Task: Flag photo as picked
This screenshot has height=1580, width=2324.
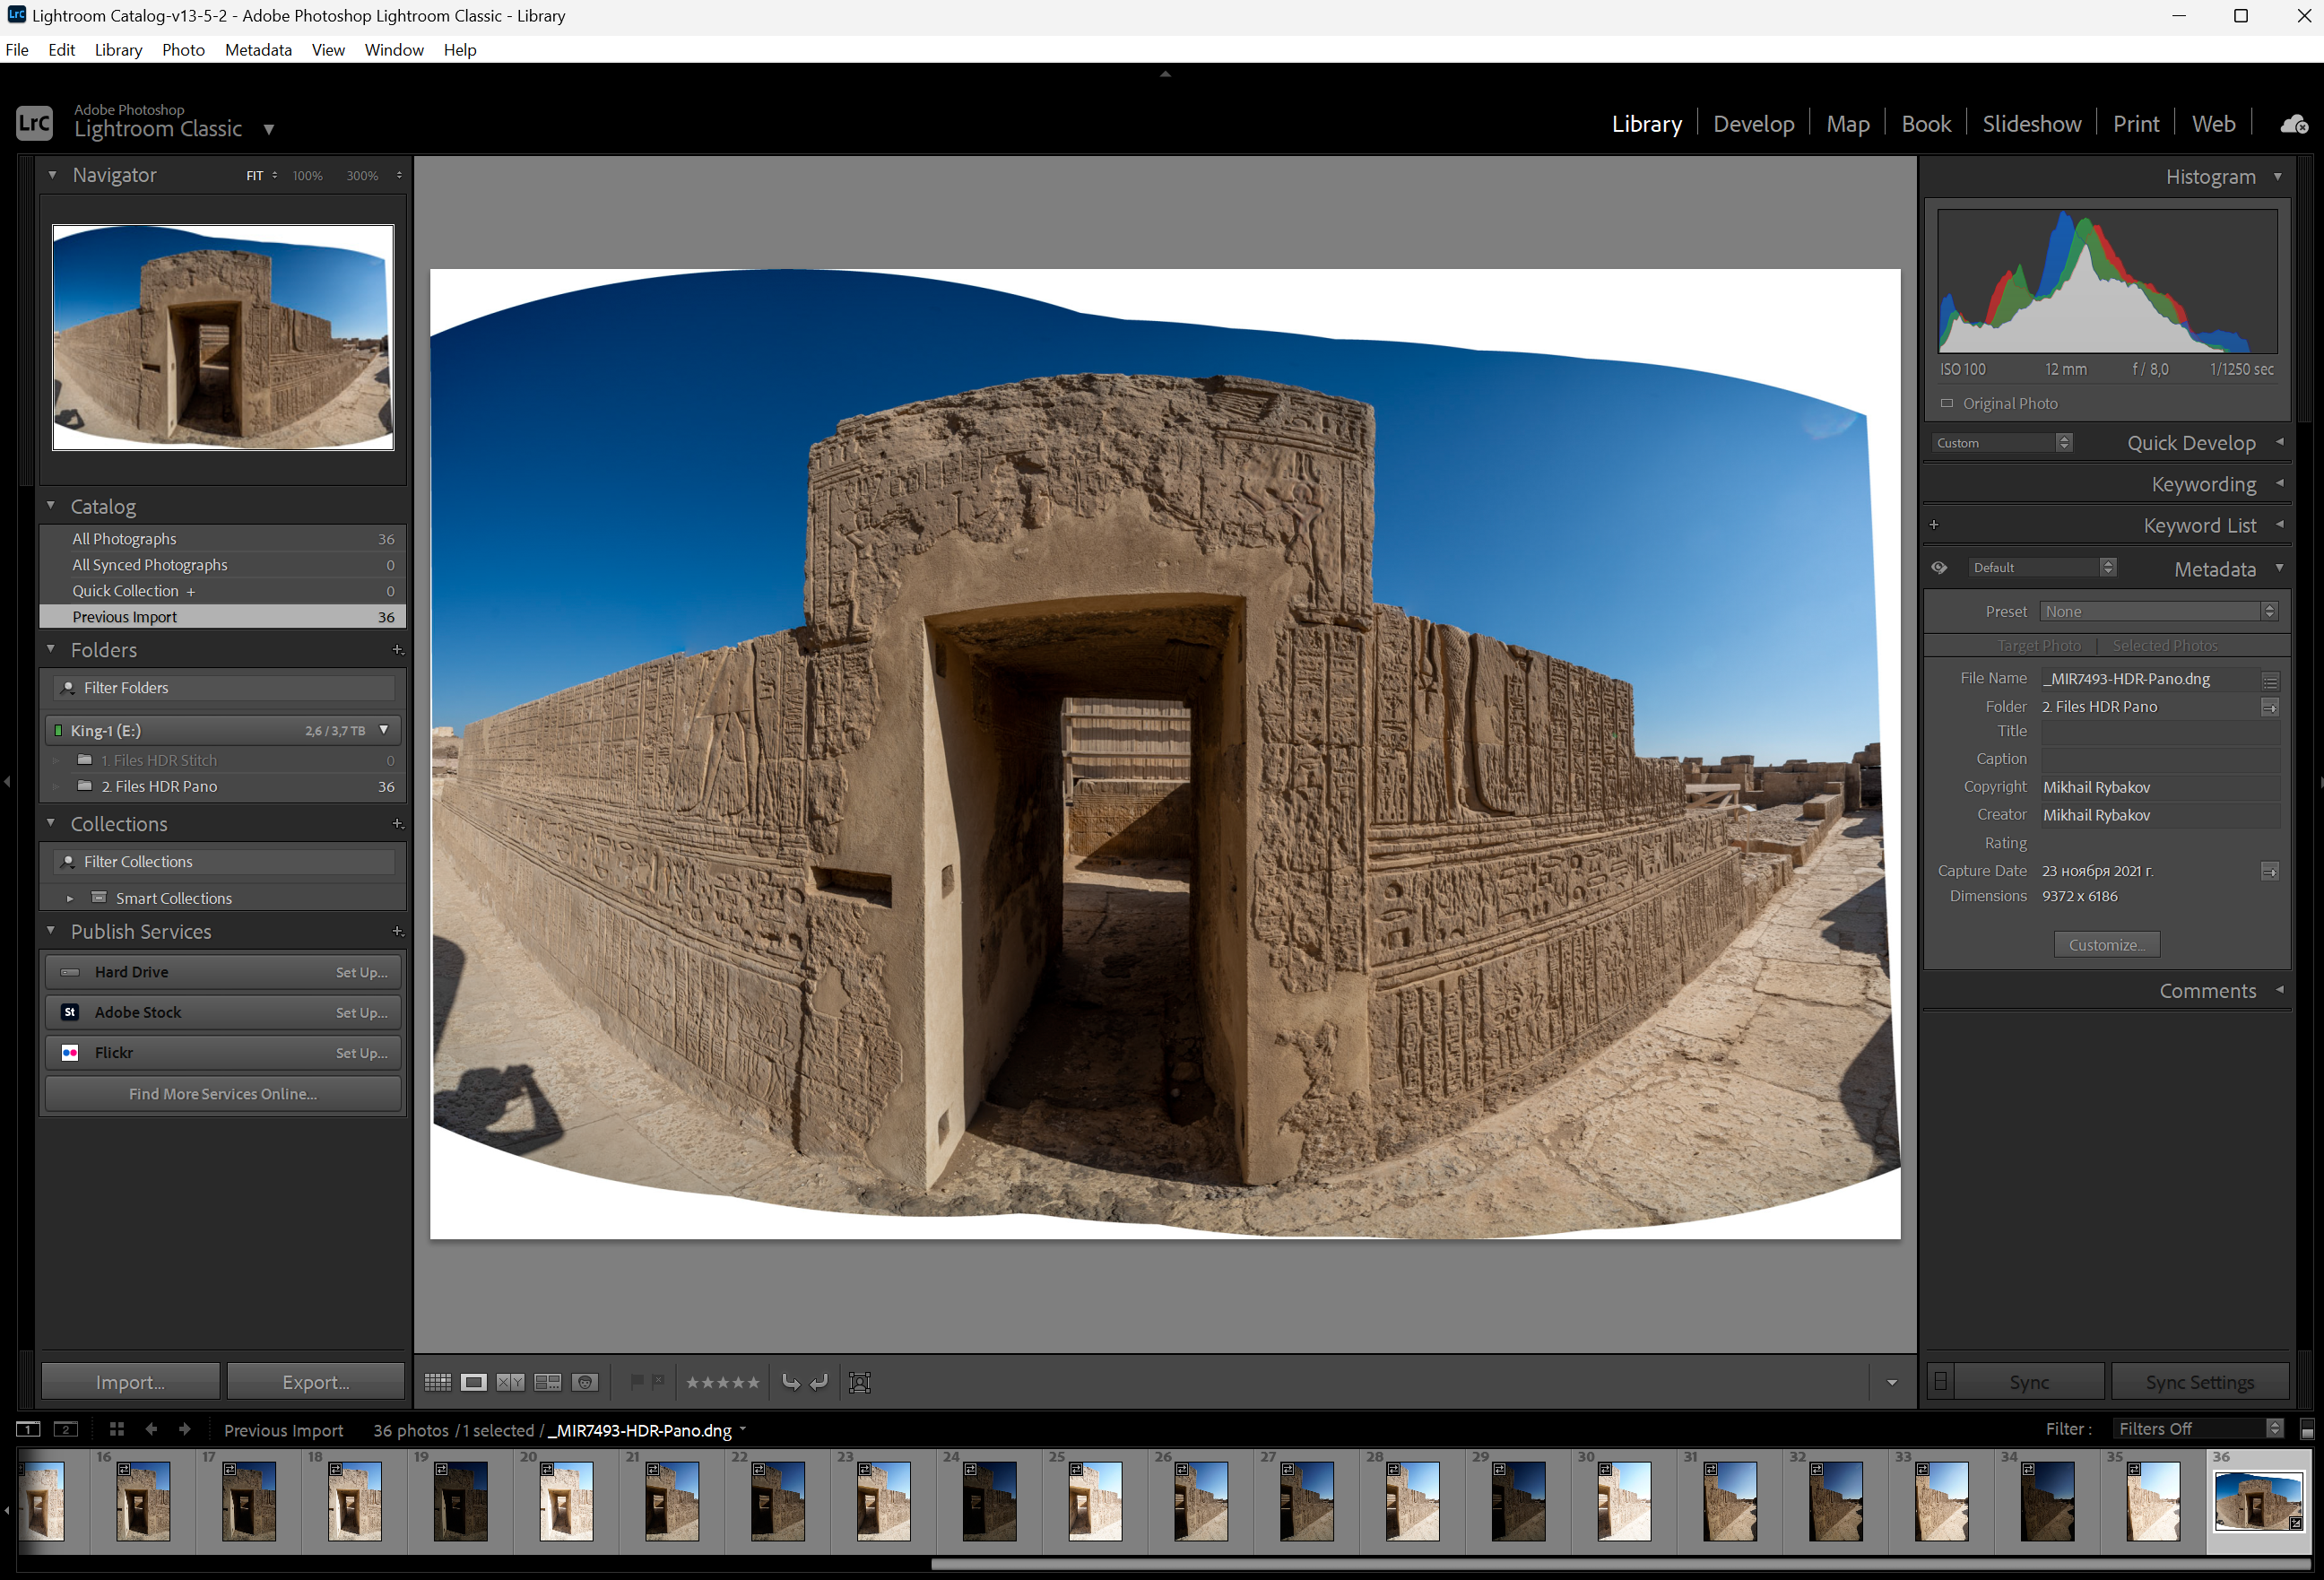Action: [x=637, y=1381]
